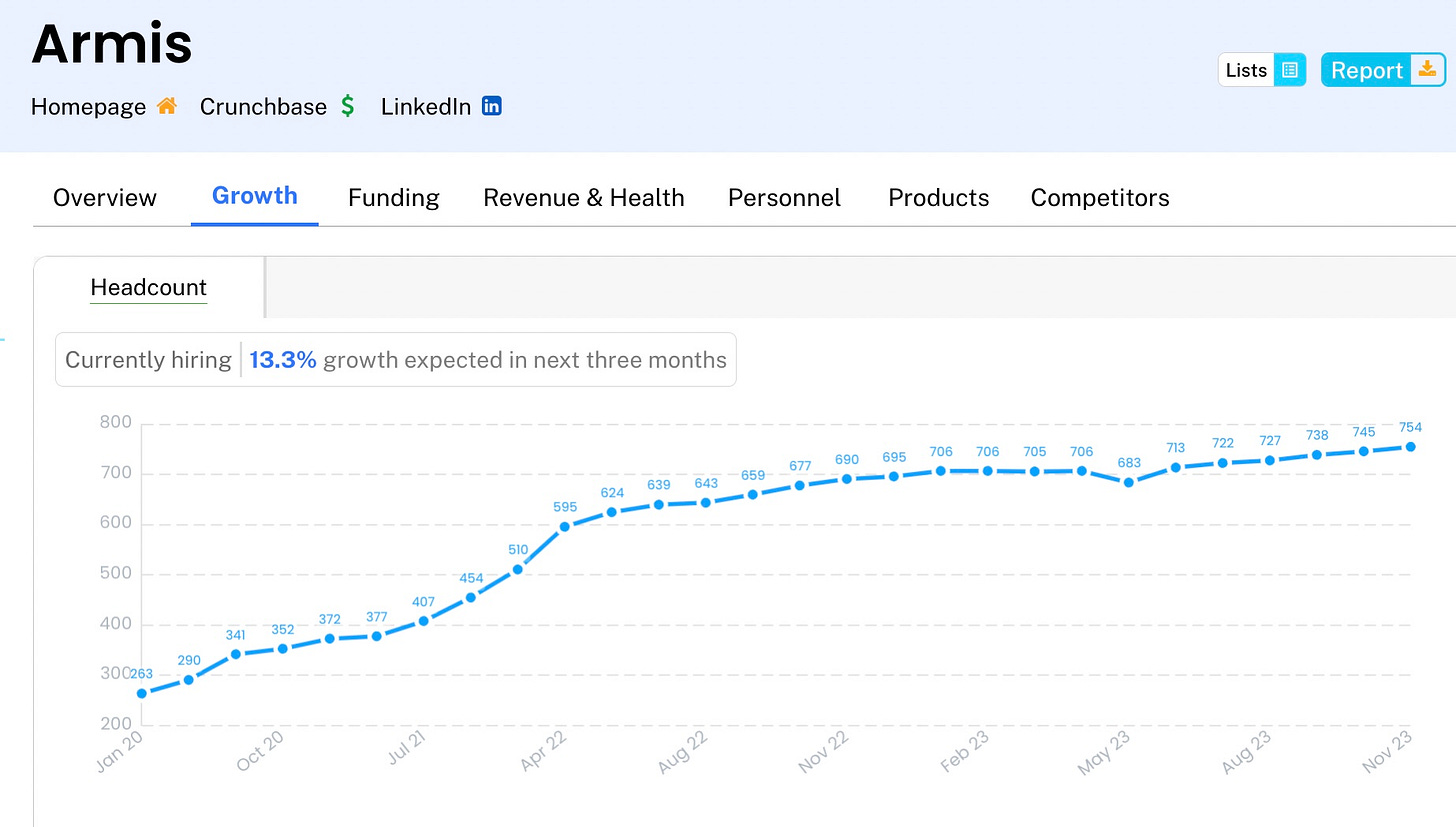Click the Armis company title
Image resolution: width=1456 pixels, height=827 pixels.
[112, 43]
